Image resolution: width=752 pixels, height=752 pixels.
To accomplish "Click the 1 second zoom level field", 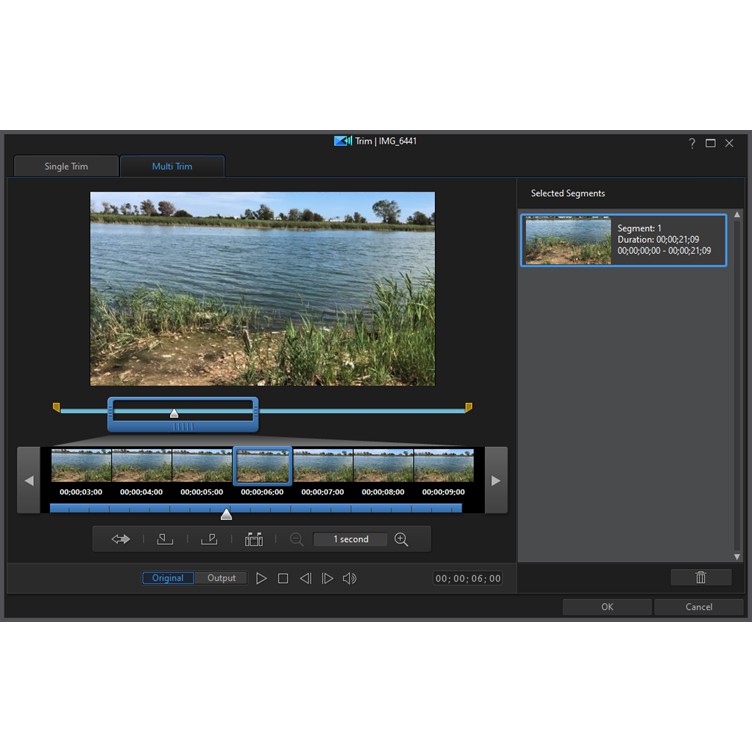I will 351,539.
